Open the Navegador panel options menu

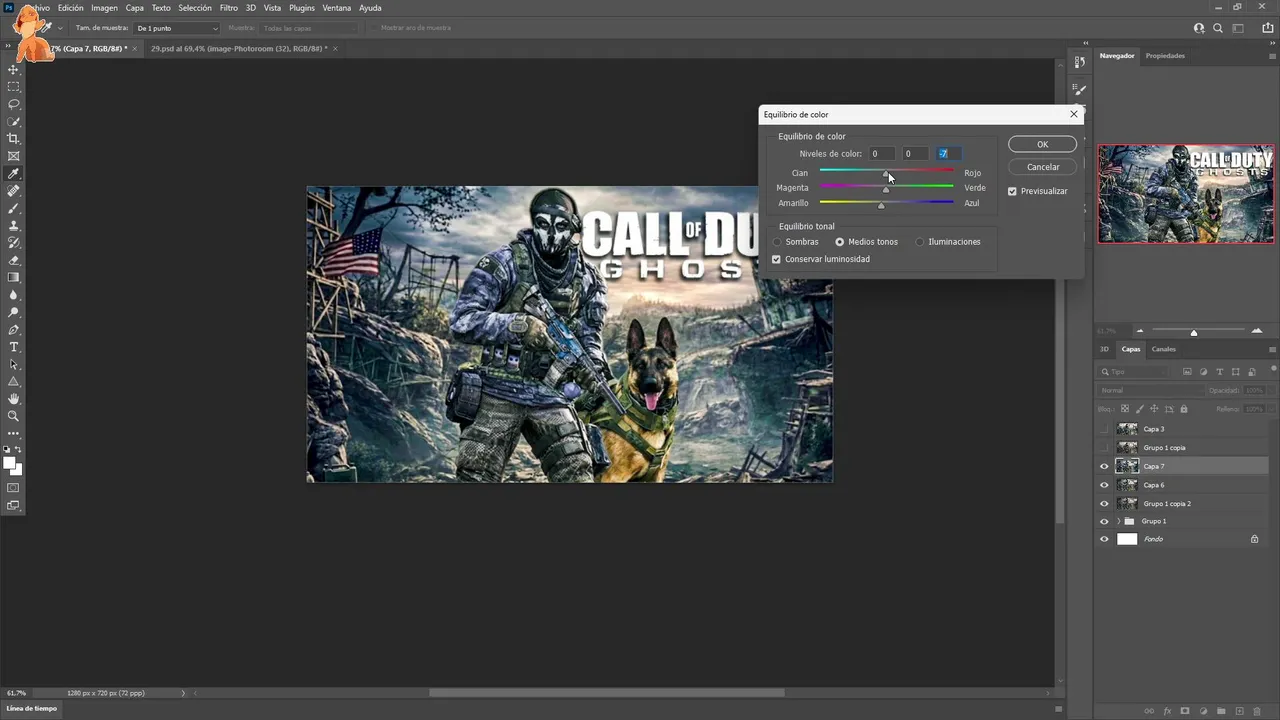click(x=1272, y=56)
